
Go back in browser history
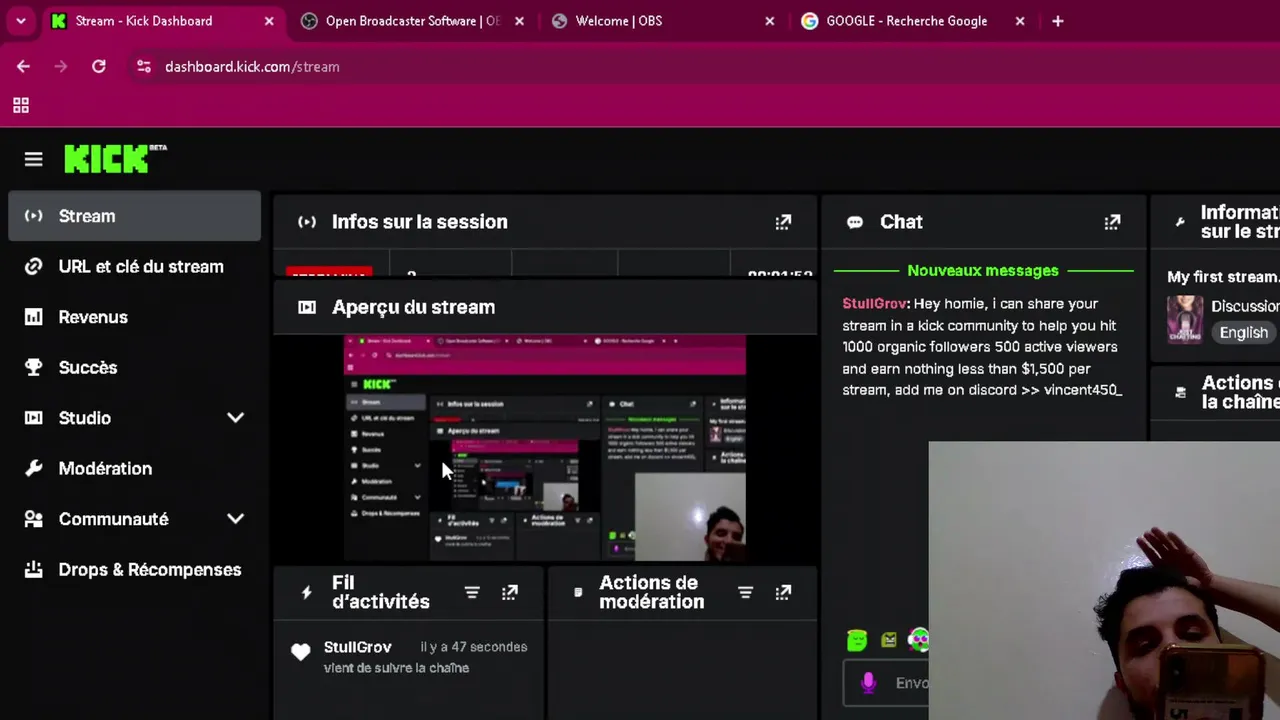point(23,67)
